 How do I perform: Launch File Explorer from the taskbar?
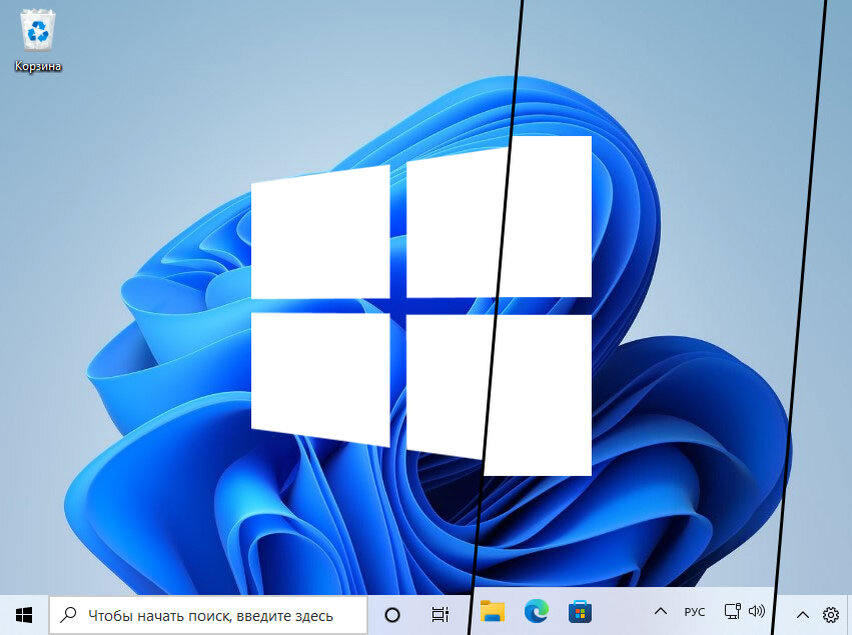click(493, 612)
